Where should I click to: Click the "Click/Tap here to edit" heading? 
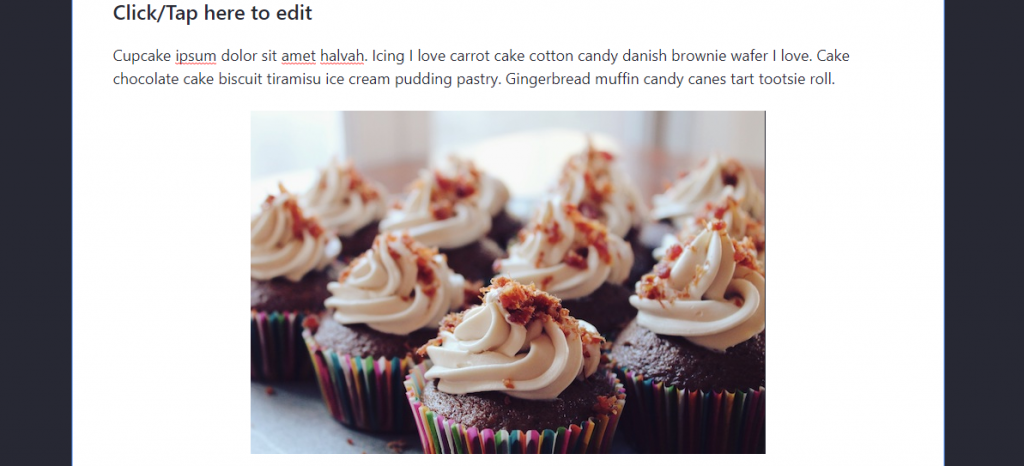(212, 13)
